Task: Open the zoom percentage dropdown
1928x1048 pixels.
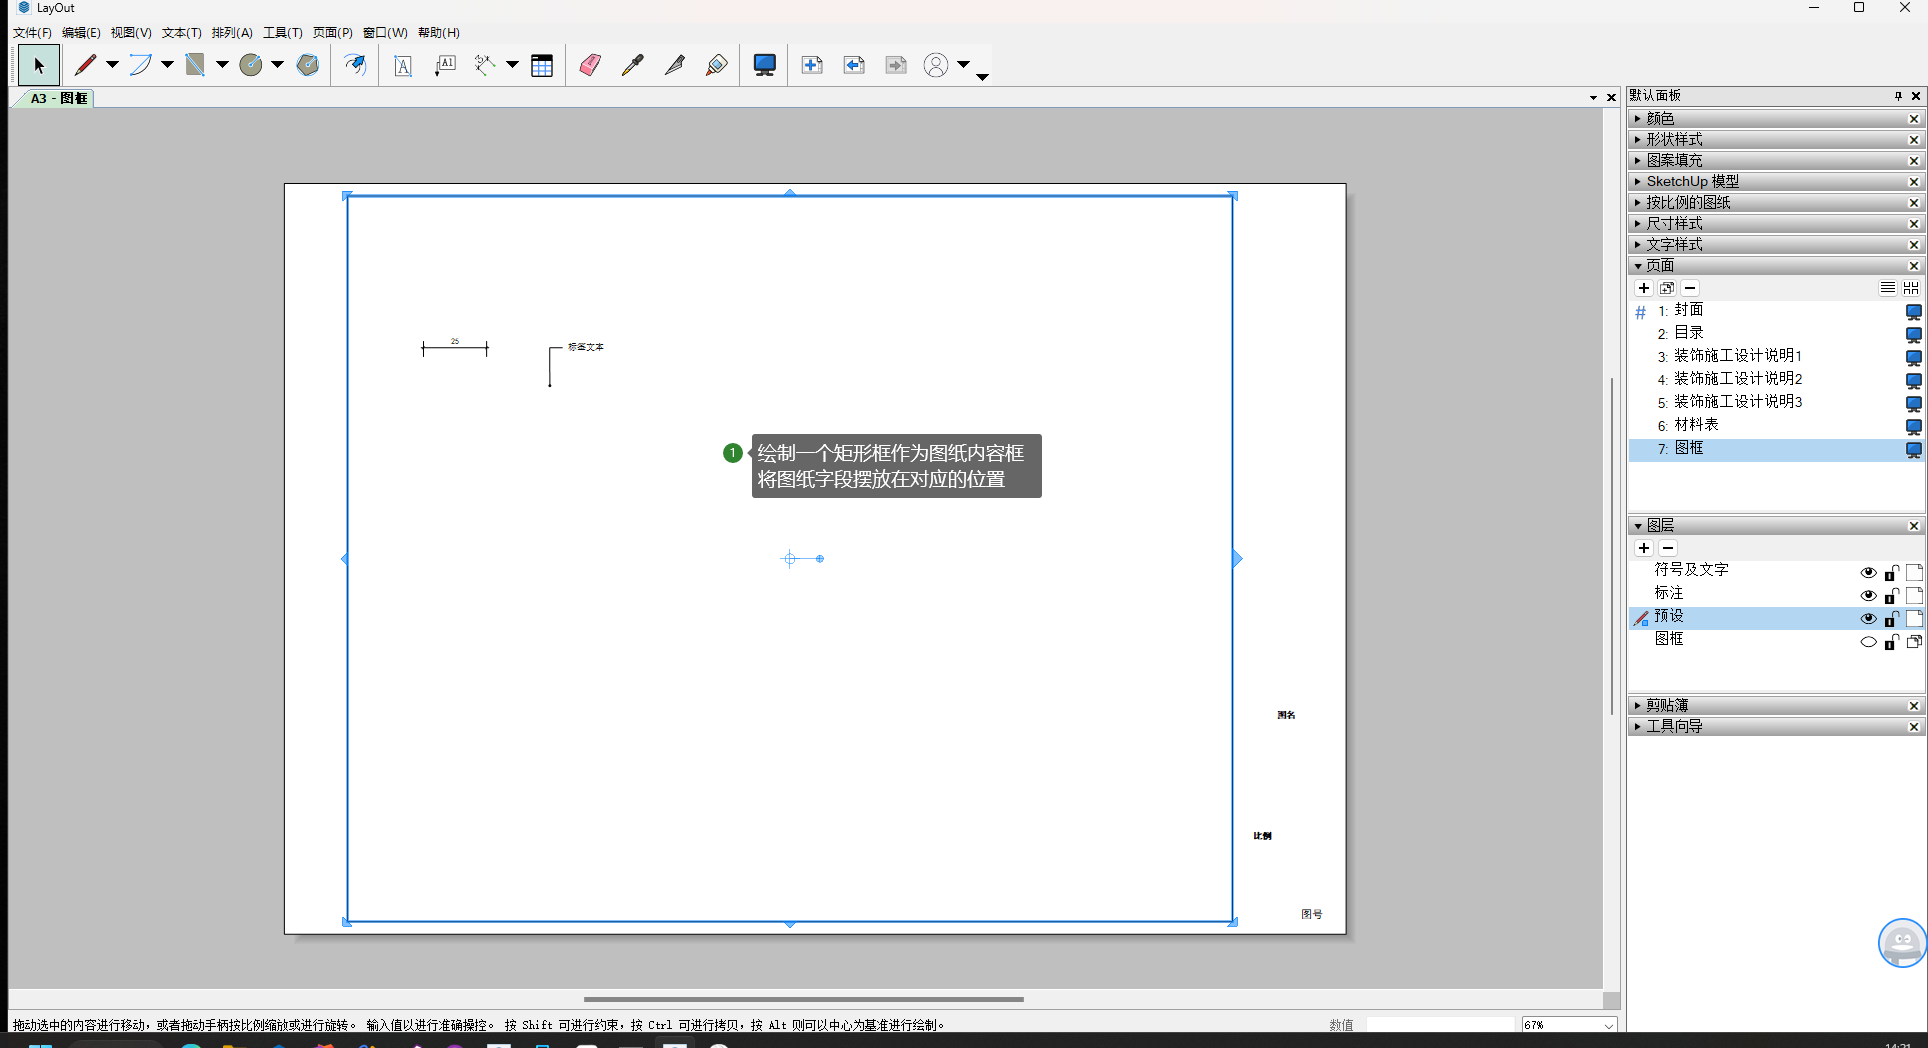Action: [x=1608, y=1025]
